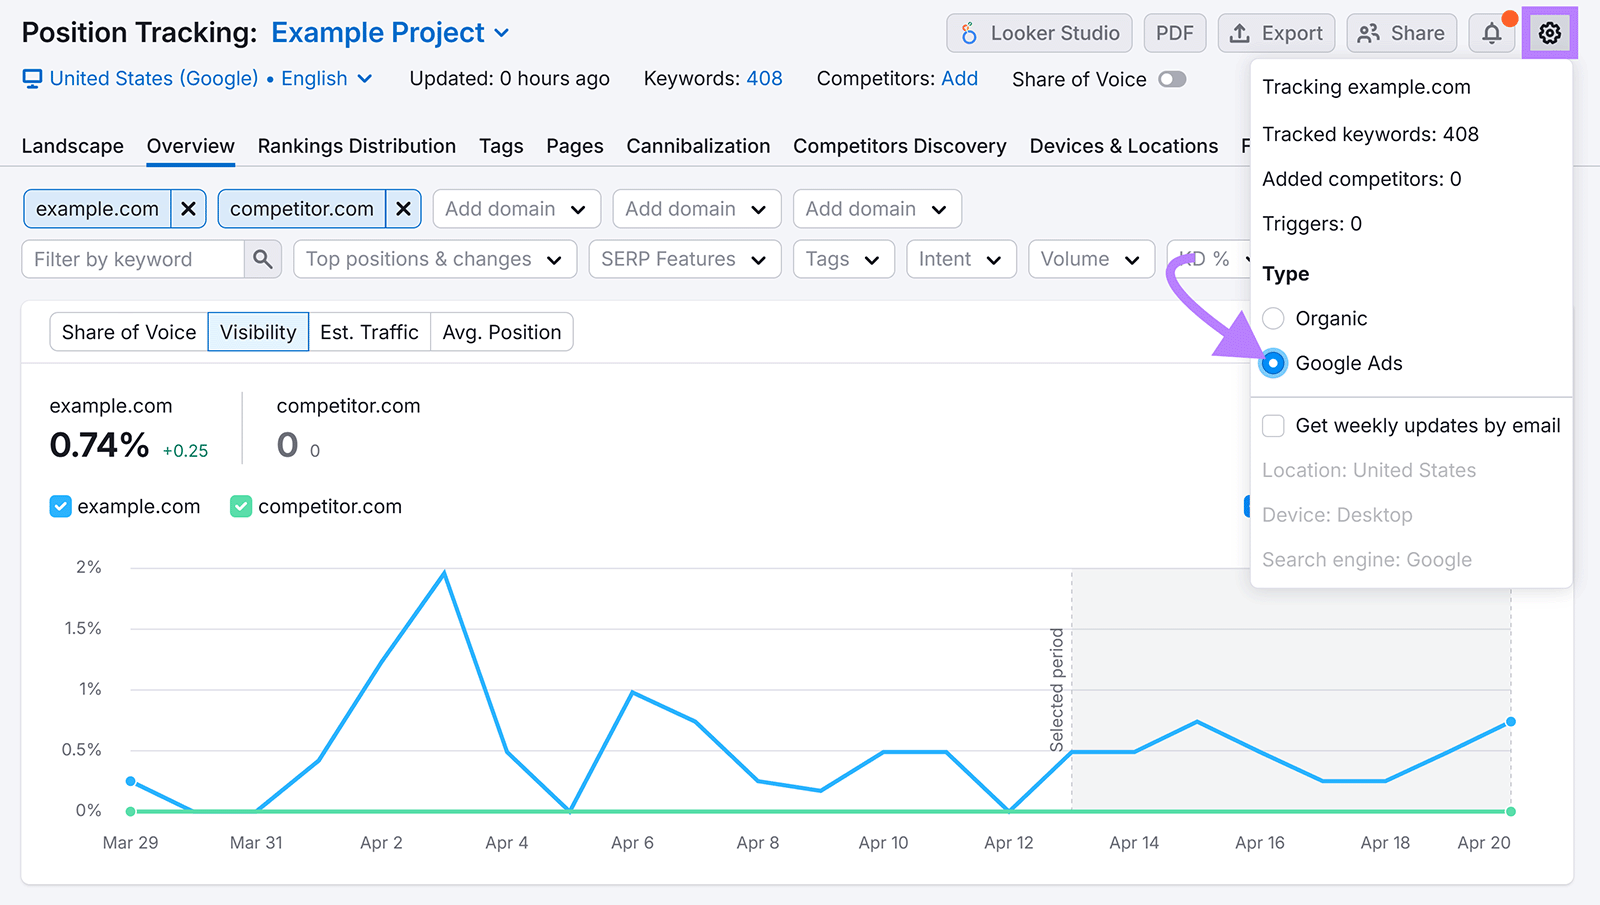
Task: Click the 0.74% visibility value
Action: coord(99,445)
